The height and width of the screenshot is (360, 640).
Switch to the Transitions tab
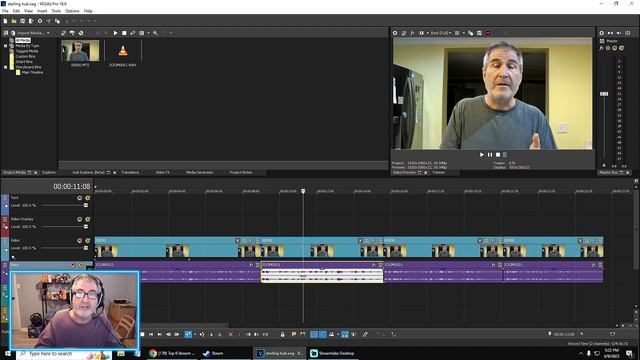[x=130, y=173]
